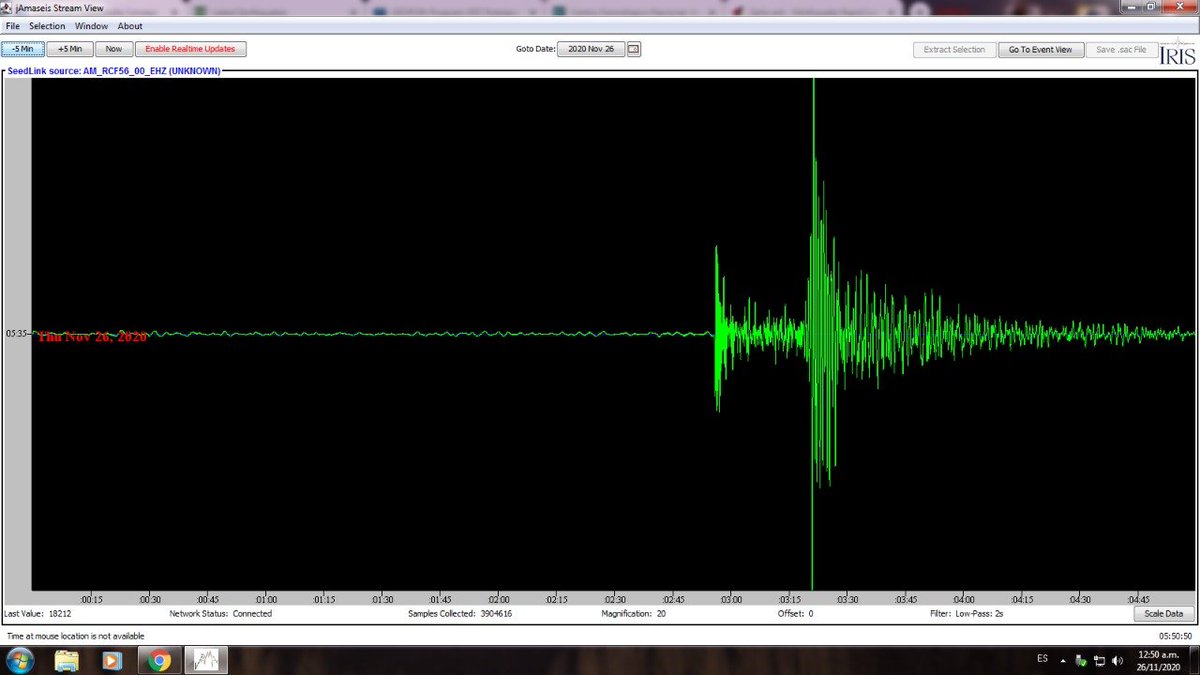Click the Scale Data button
This screenshot has height=675, width=1200.
pyautogui.click(x=1163, y=614)
